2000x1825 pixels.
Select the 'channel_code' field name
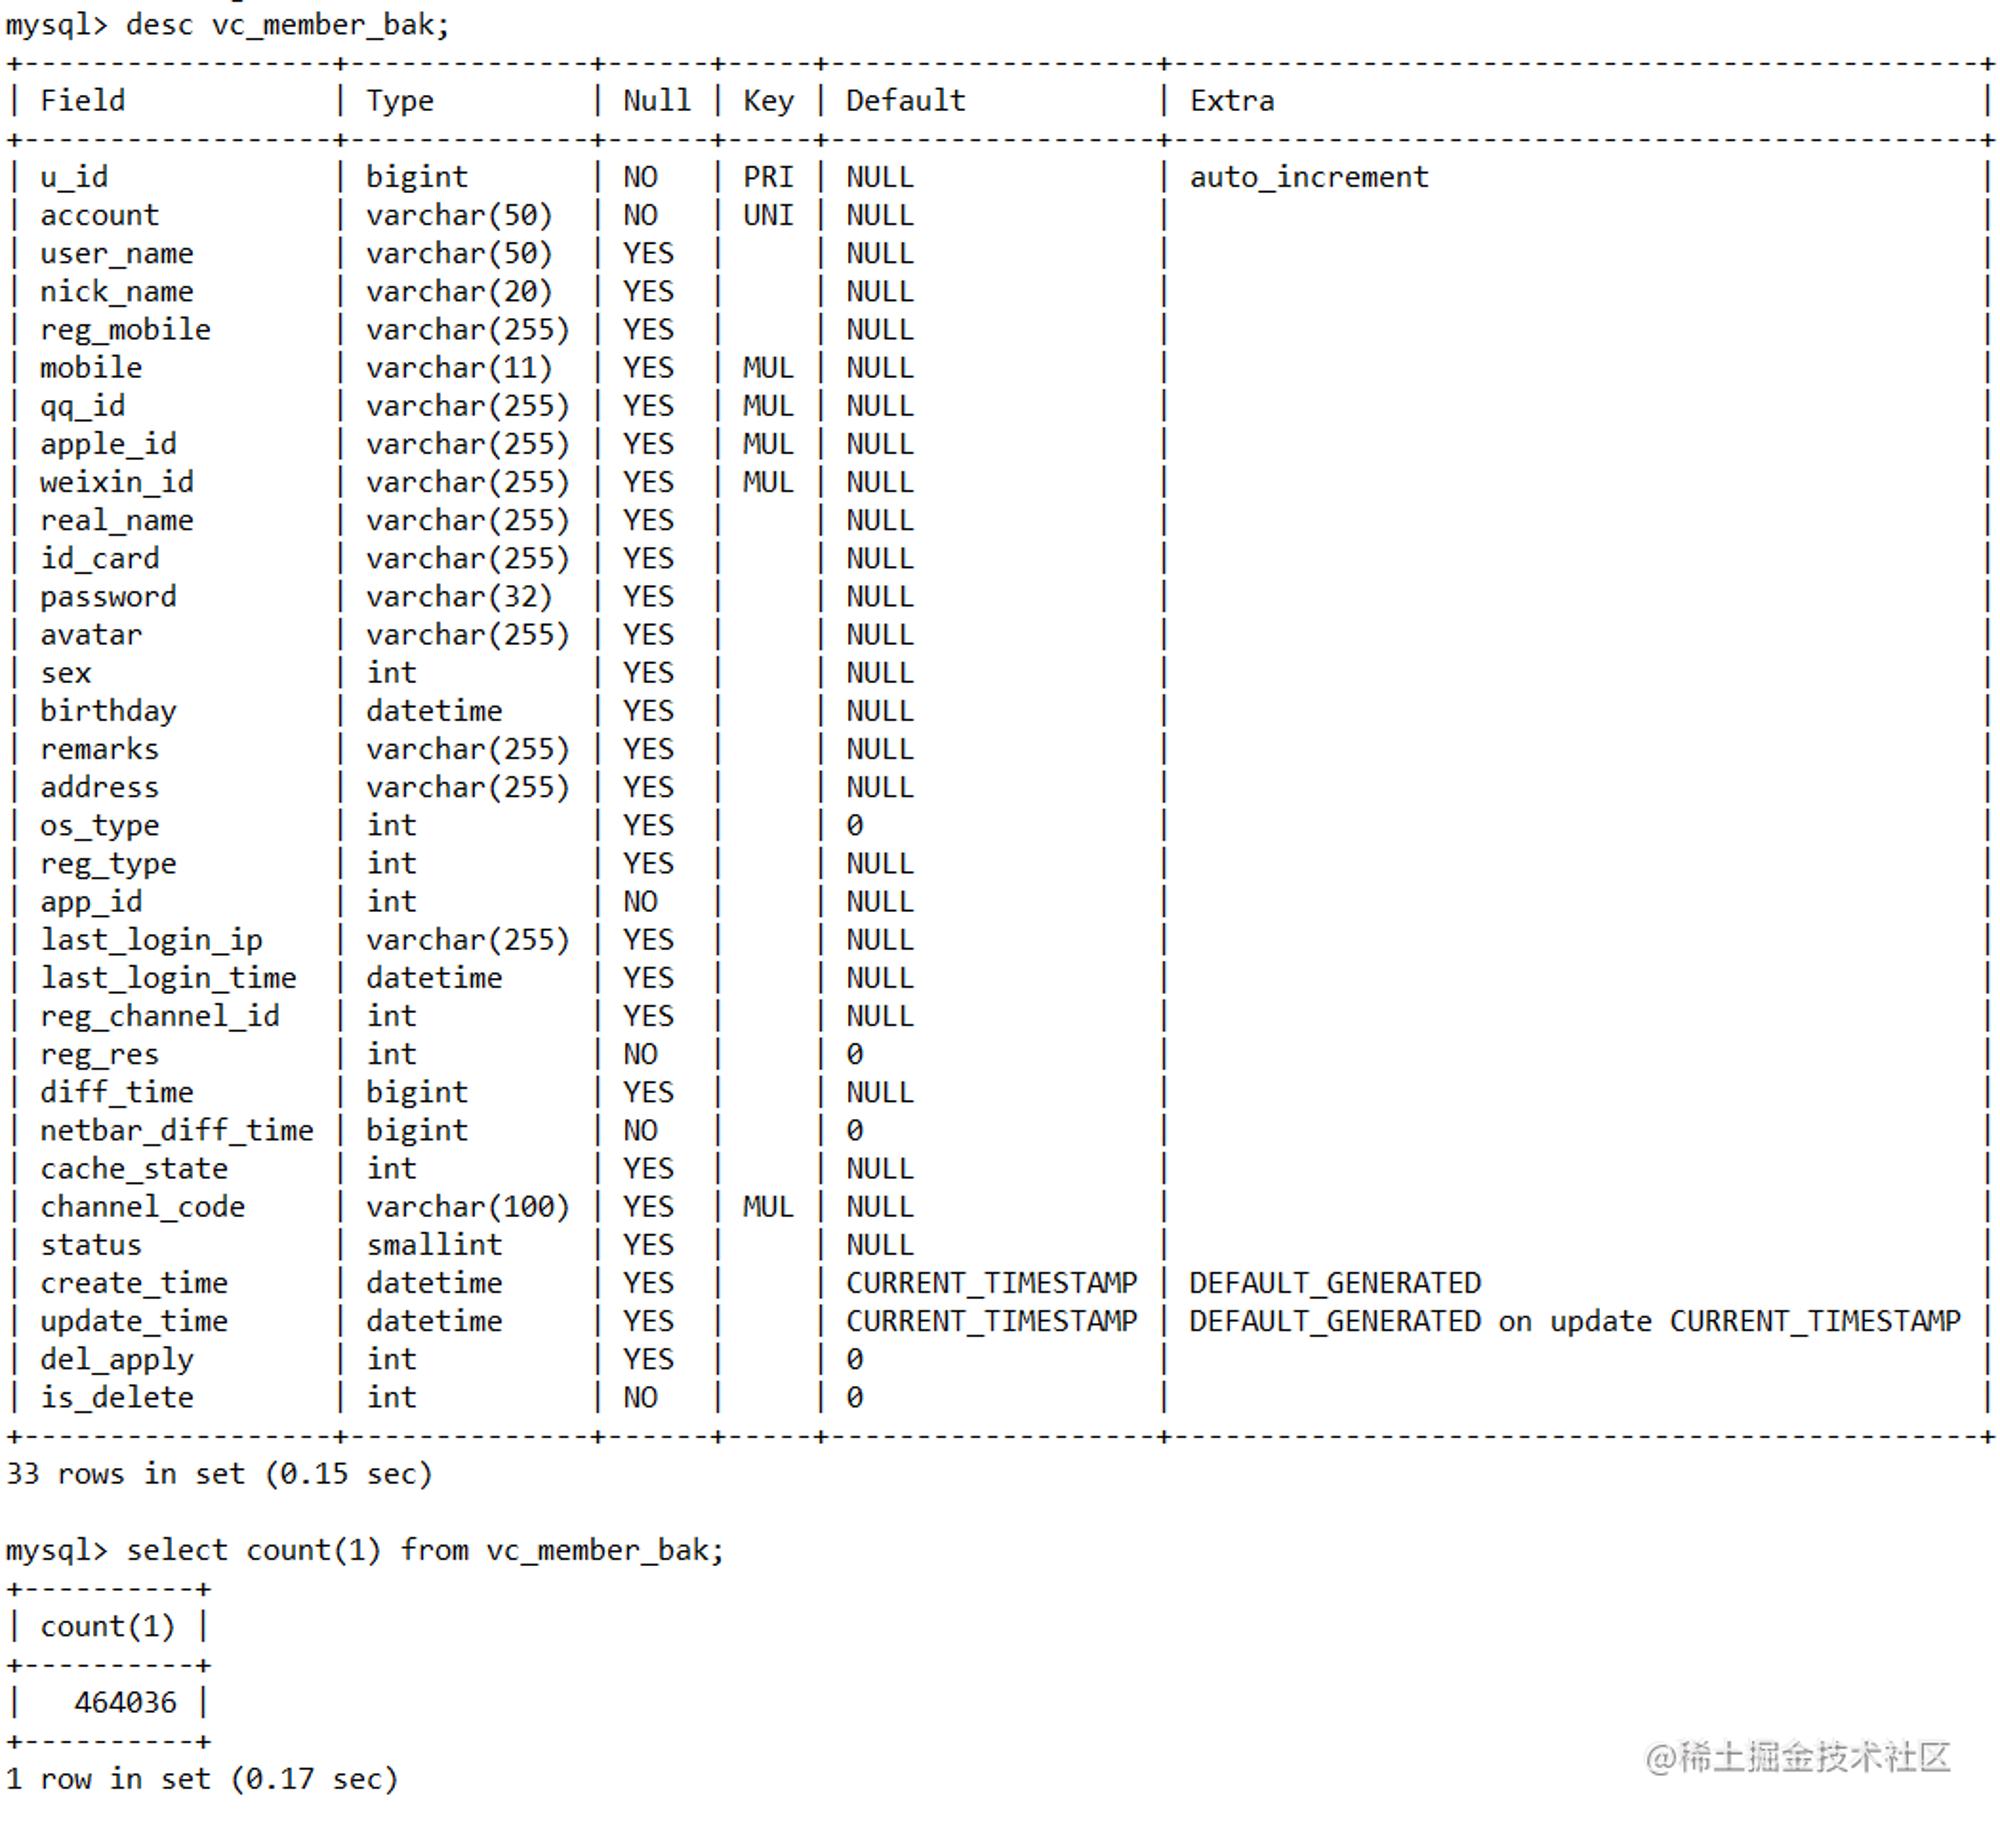tap(143, 1207)
